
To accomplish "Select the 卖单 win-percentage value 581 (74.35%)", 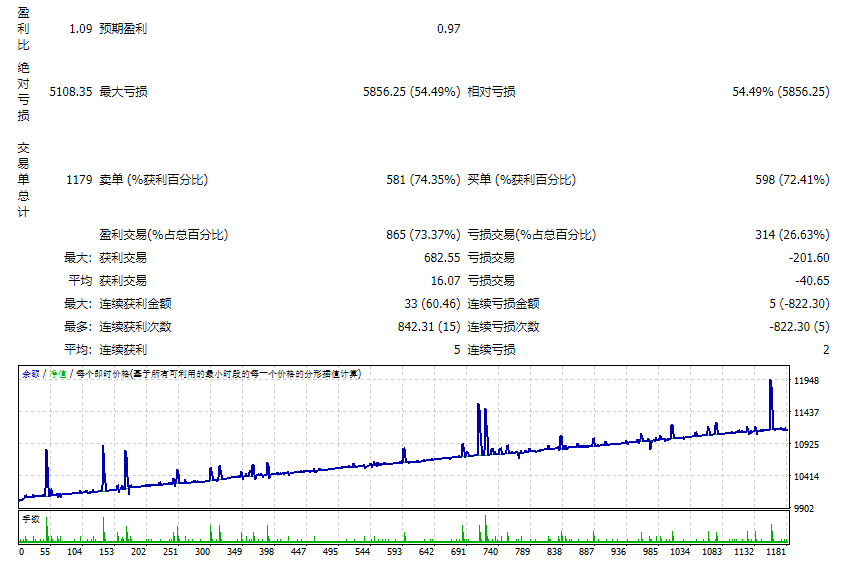I will coord(423,180).
